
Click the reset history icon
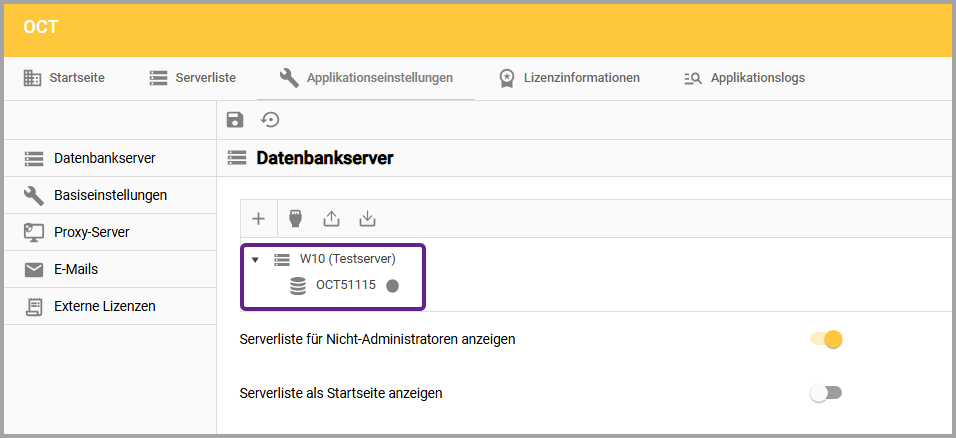[x=270, y=120]
